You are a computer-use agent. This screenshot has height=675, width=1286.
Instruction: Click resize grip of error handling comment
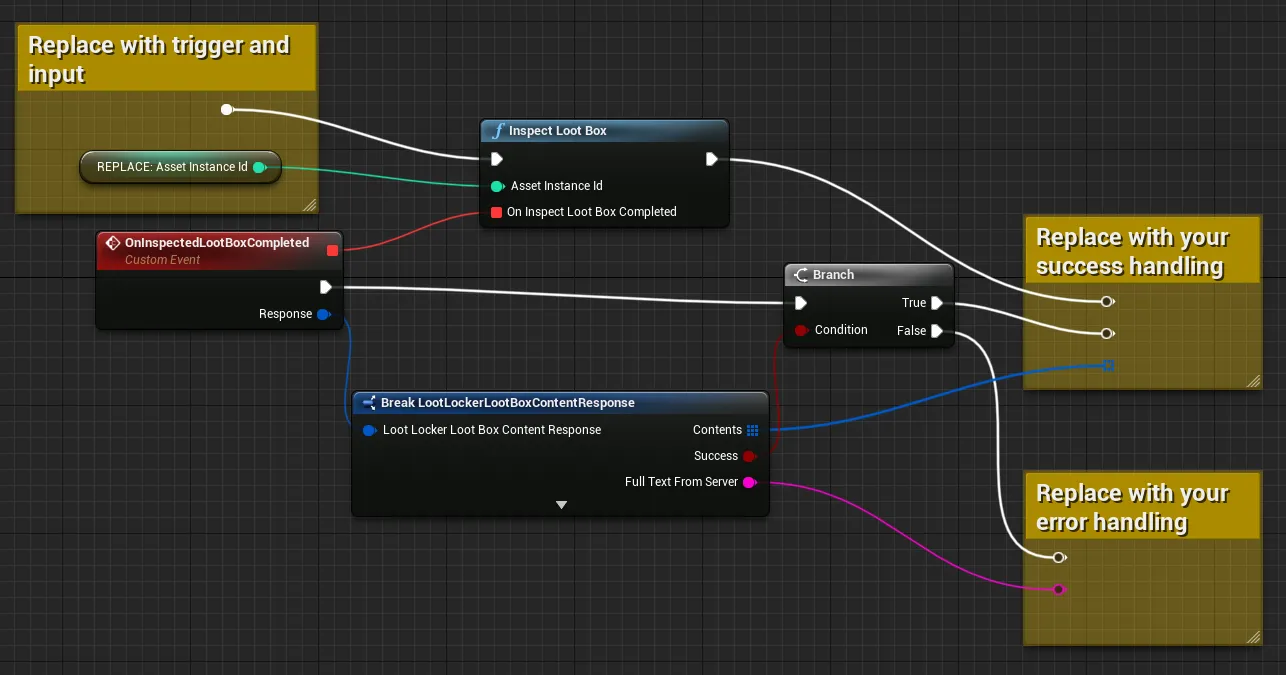click(1253, 636)
